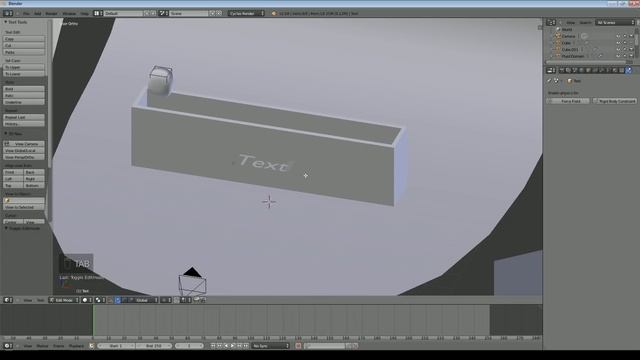Viewport: 640px width, 360px height.
Task: Open the Info editor type selector
Action: [x=8, y=13]
